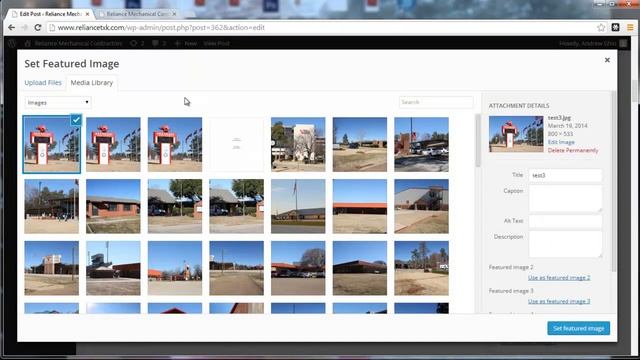Click the browser address bar URL
The height and width of the screenshot is (360, 640).
pos(161,27)
